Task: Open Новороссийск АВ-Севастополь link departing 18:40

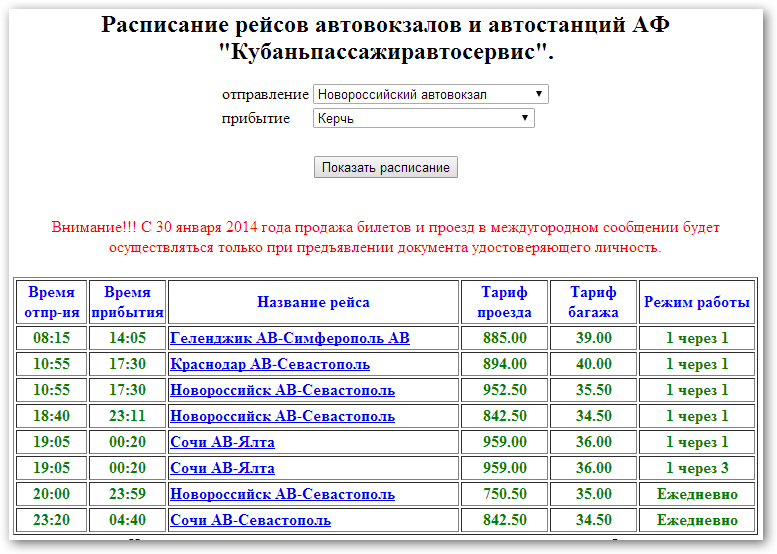Action: (x=282, y=416)
